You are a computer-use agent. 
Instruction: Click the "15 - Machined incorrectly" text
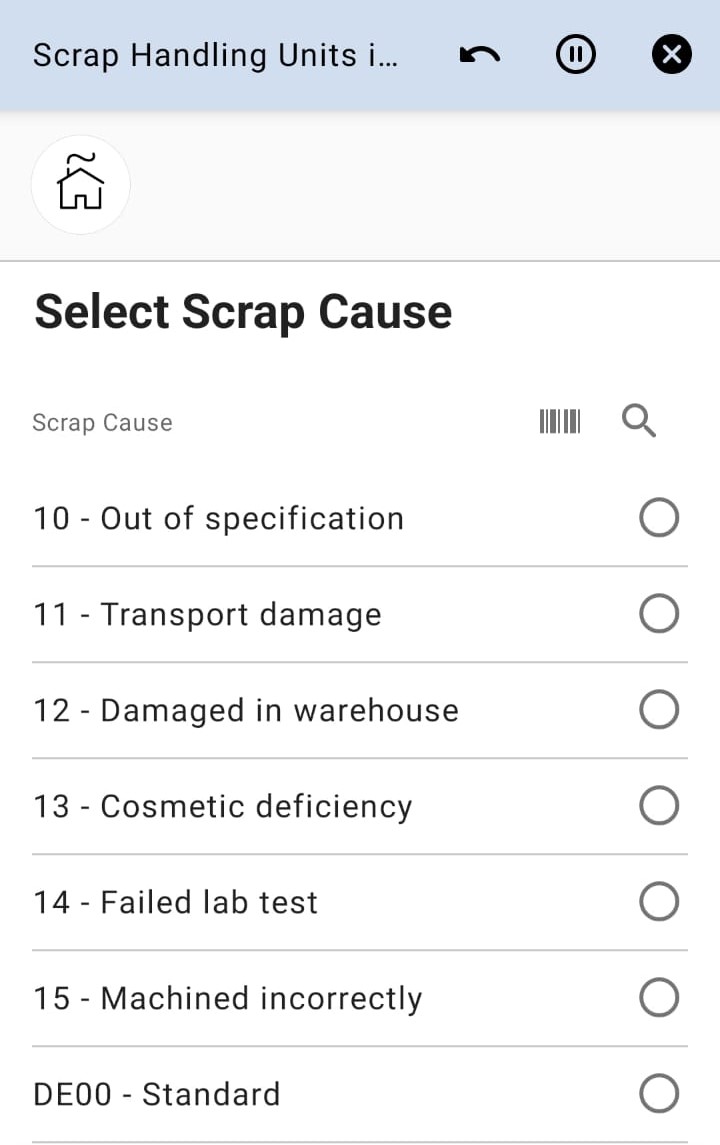coord(227,998)
